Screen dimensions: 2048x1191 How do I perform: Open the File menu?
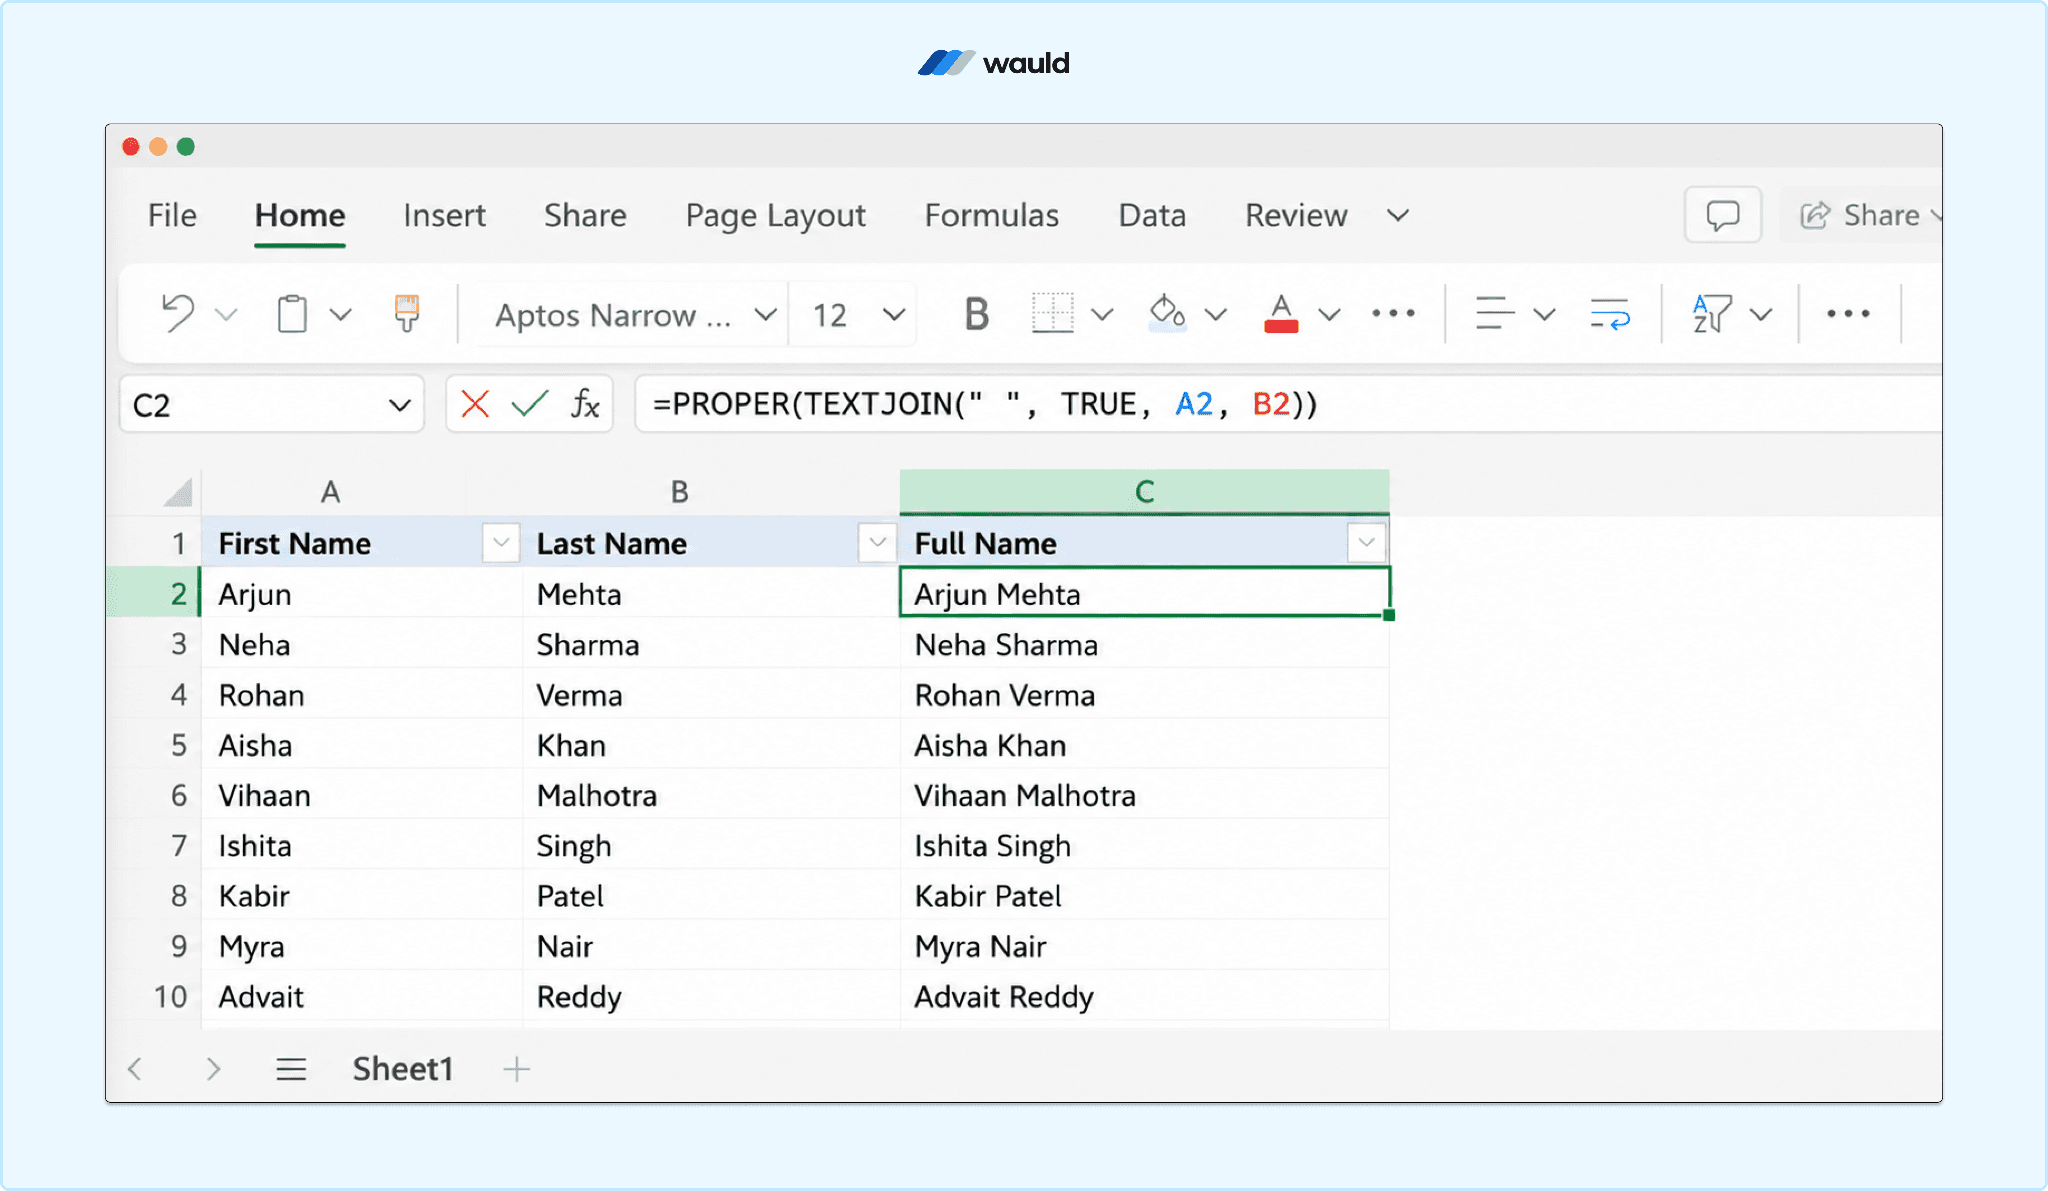point(172,216)
